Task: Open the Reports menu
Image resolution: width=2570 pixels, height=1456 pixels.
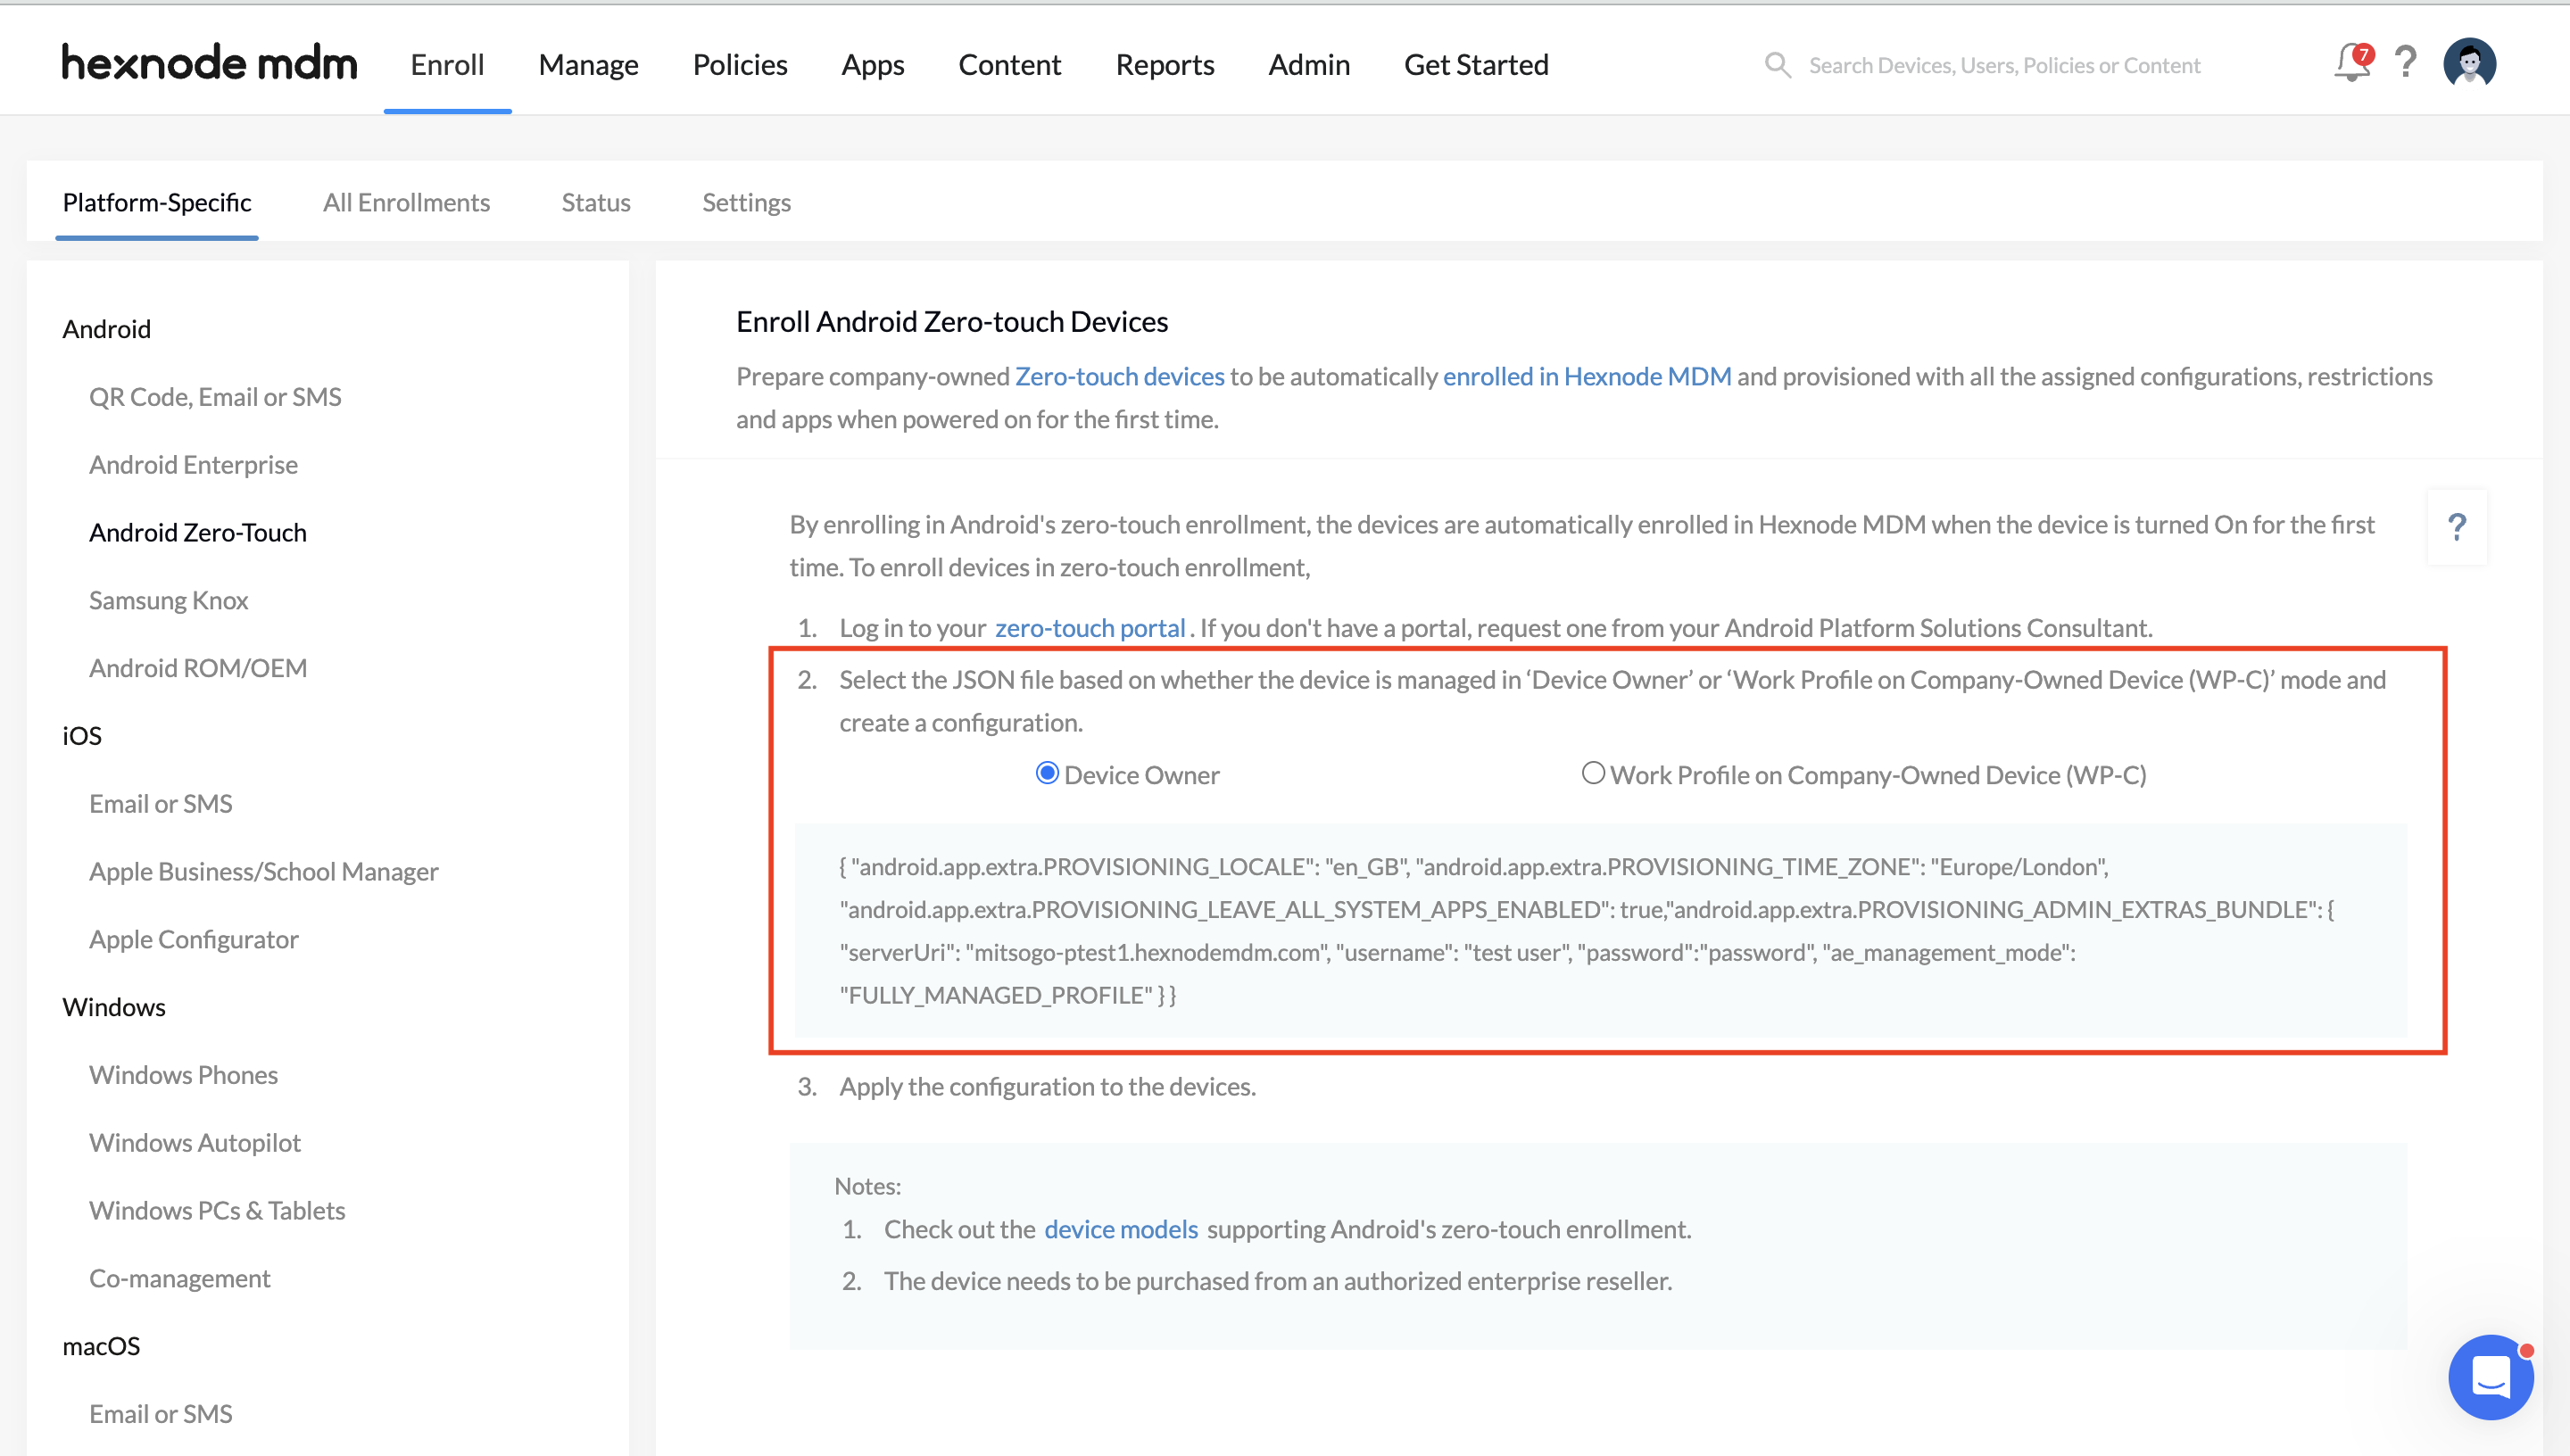Action: coord(1165,65)
